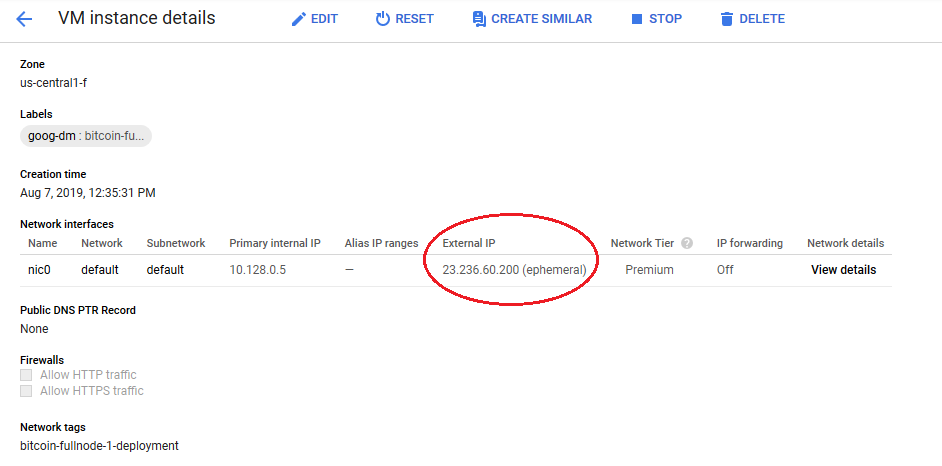Toggle Allow HTTPS traffic checkbox
This screenshot has height=466, width=942.
point(26,392)
